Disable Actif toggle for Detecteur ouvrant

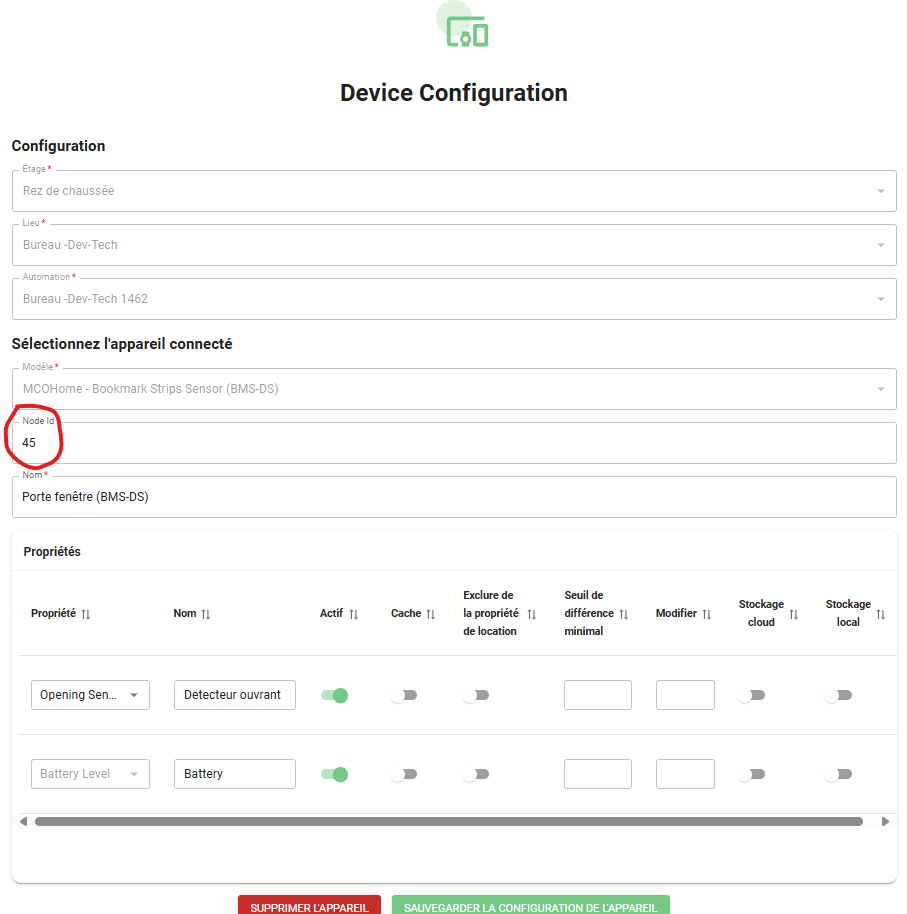[334, 695]
